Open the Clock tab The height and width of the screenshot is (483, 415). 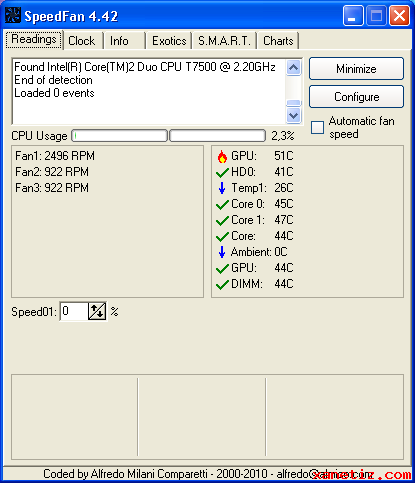click(x=82, y=41)
